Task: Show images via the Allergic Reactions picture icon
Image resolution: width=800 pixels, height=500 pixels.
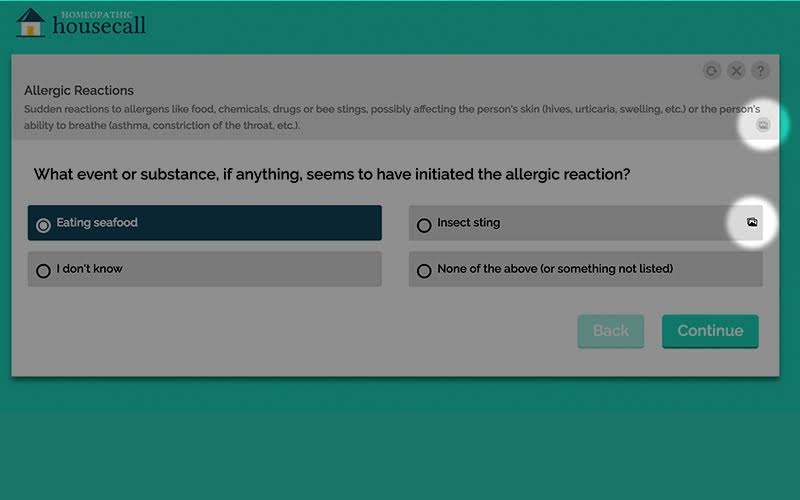Action: (x=763, y=125)
